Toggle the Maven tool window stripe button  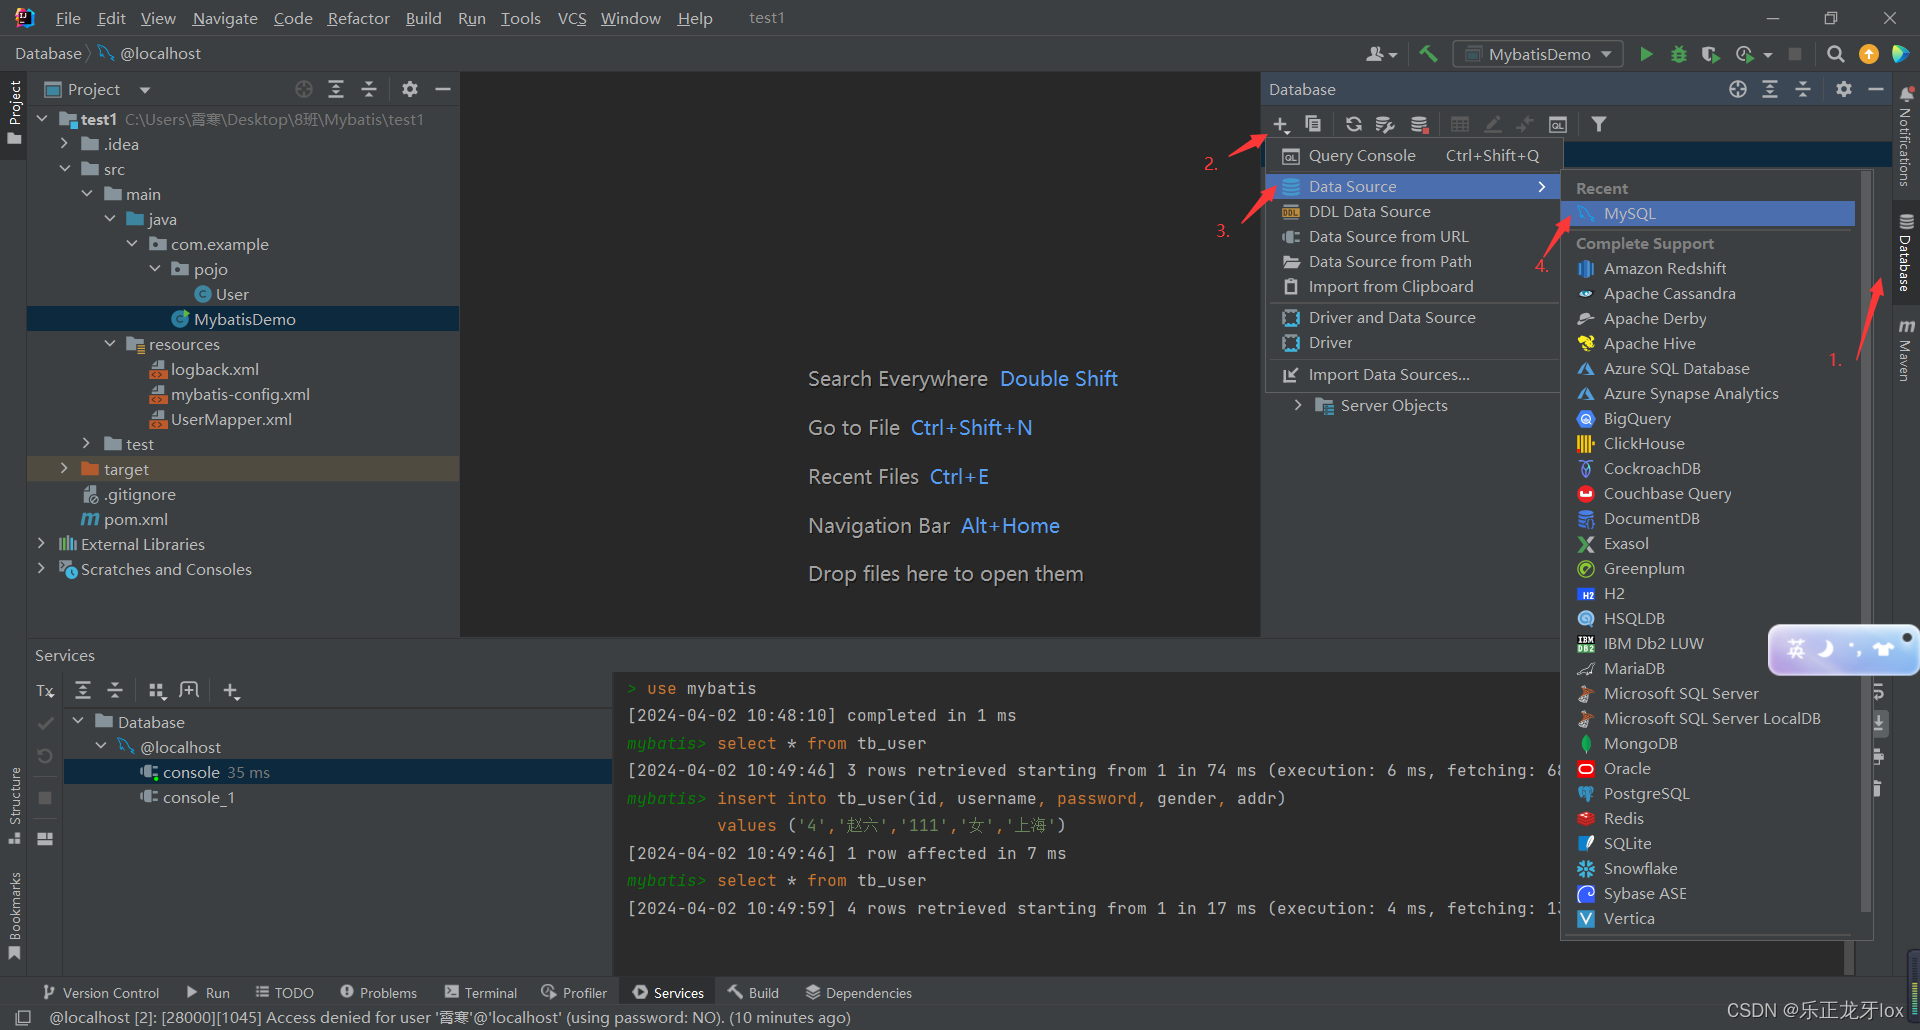coord(1906,350)
